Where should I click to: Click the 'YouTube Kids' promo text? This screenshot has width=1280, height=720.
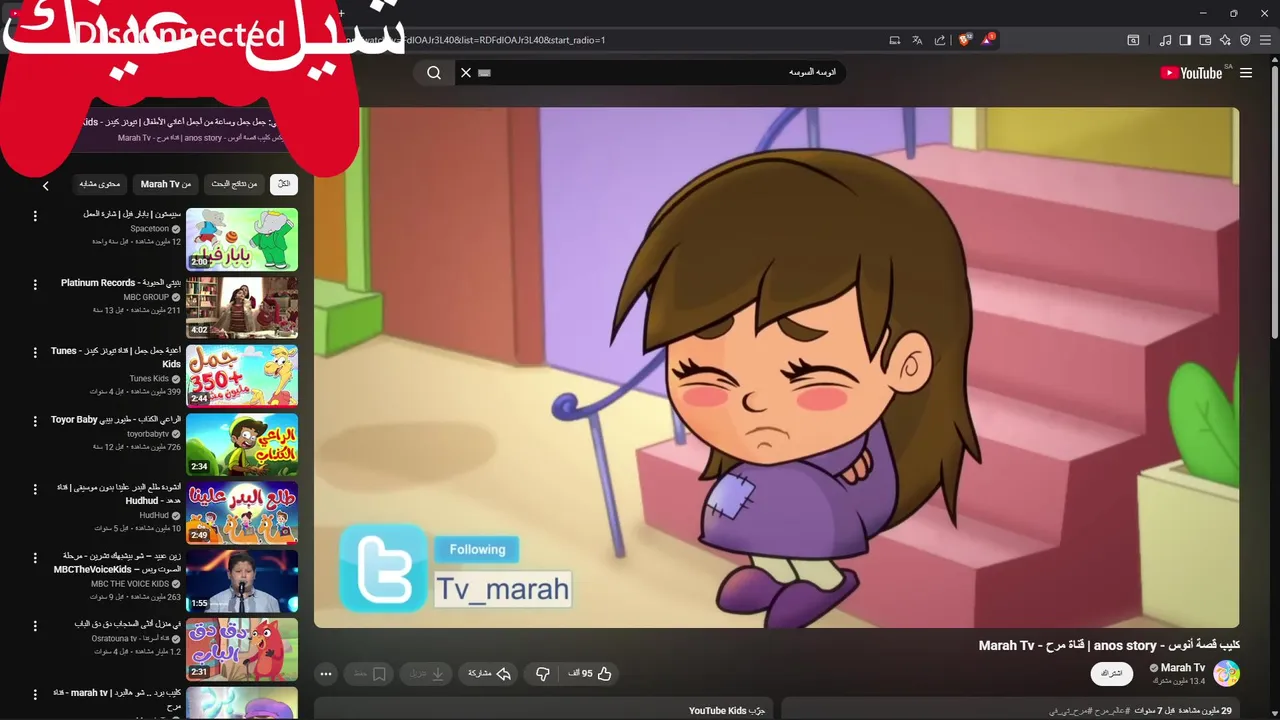718,711
